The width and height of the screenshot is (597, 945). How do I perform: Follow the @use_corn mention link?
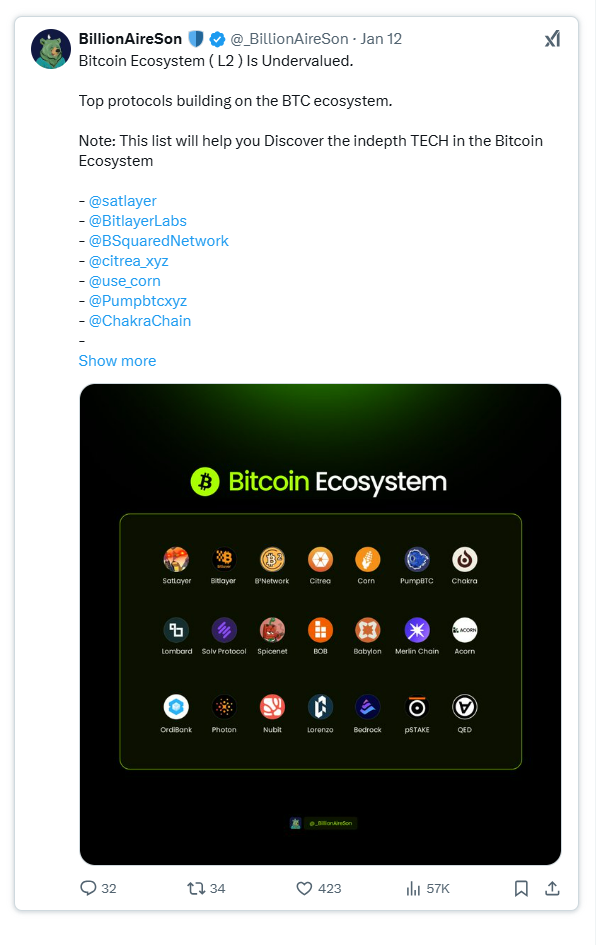[x=125, y=281]
